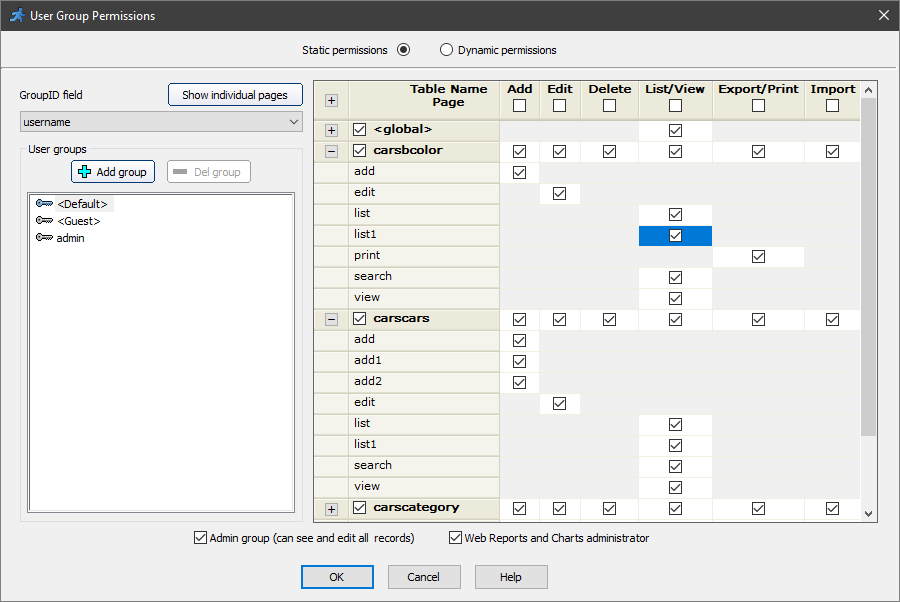Collapse the carscars table rows
This screenshot has height=602, width=900.
[331, 319]
